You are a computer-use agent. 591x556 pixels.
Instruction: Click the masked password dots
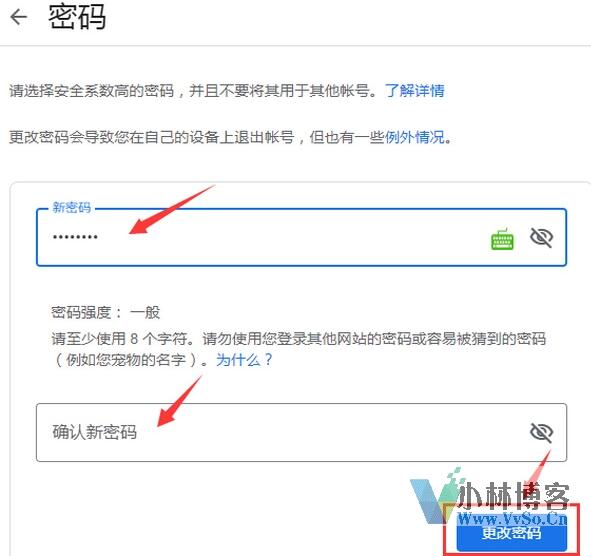tap(75, 237)
